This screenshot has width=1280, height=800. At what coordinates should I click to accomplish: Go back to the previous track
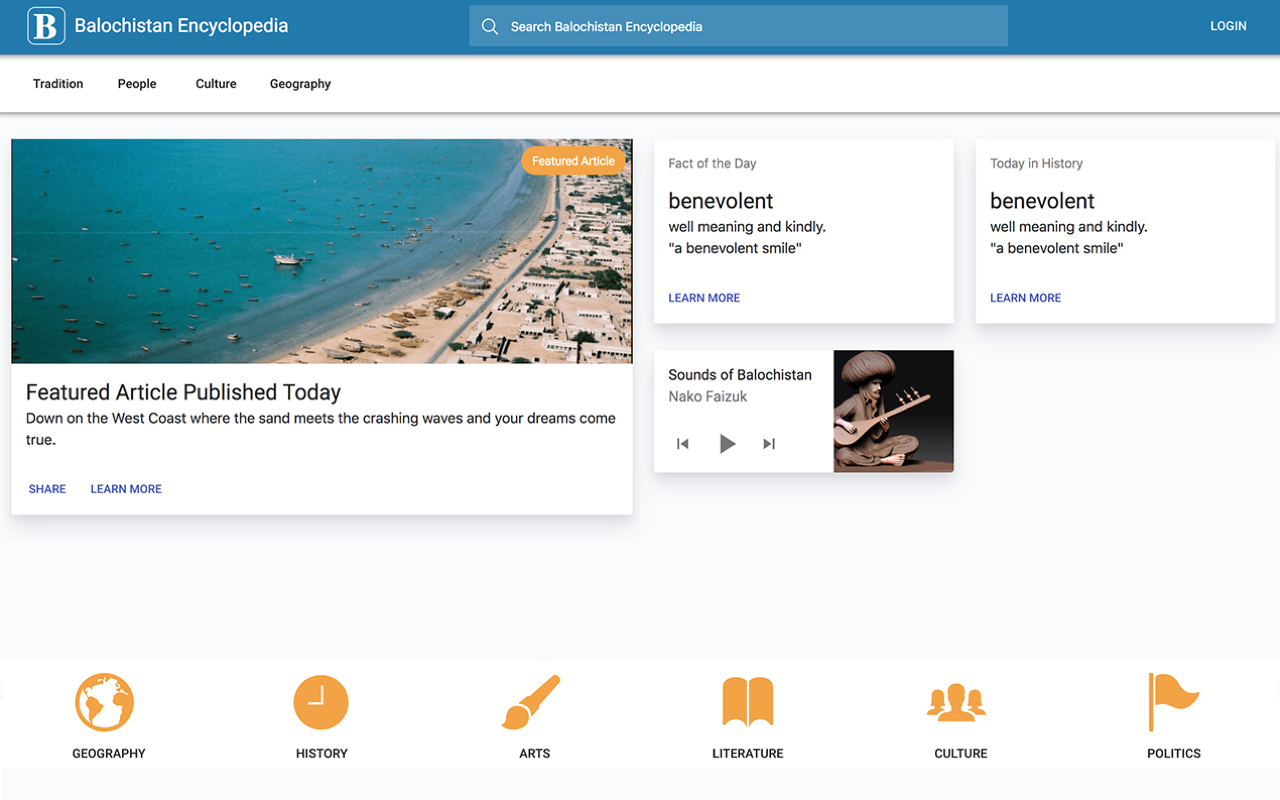click(x=683, y=444)
